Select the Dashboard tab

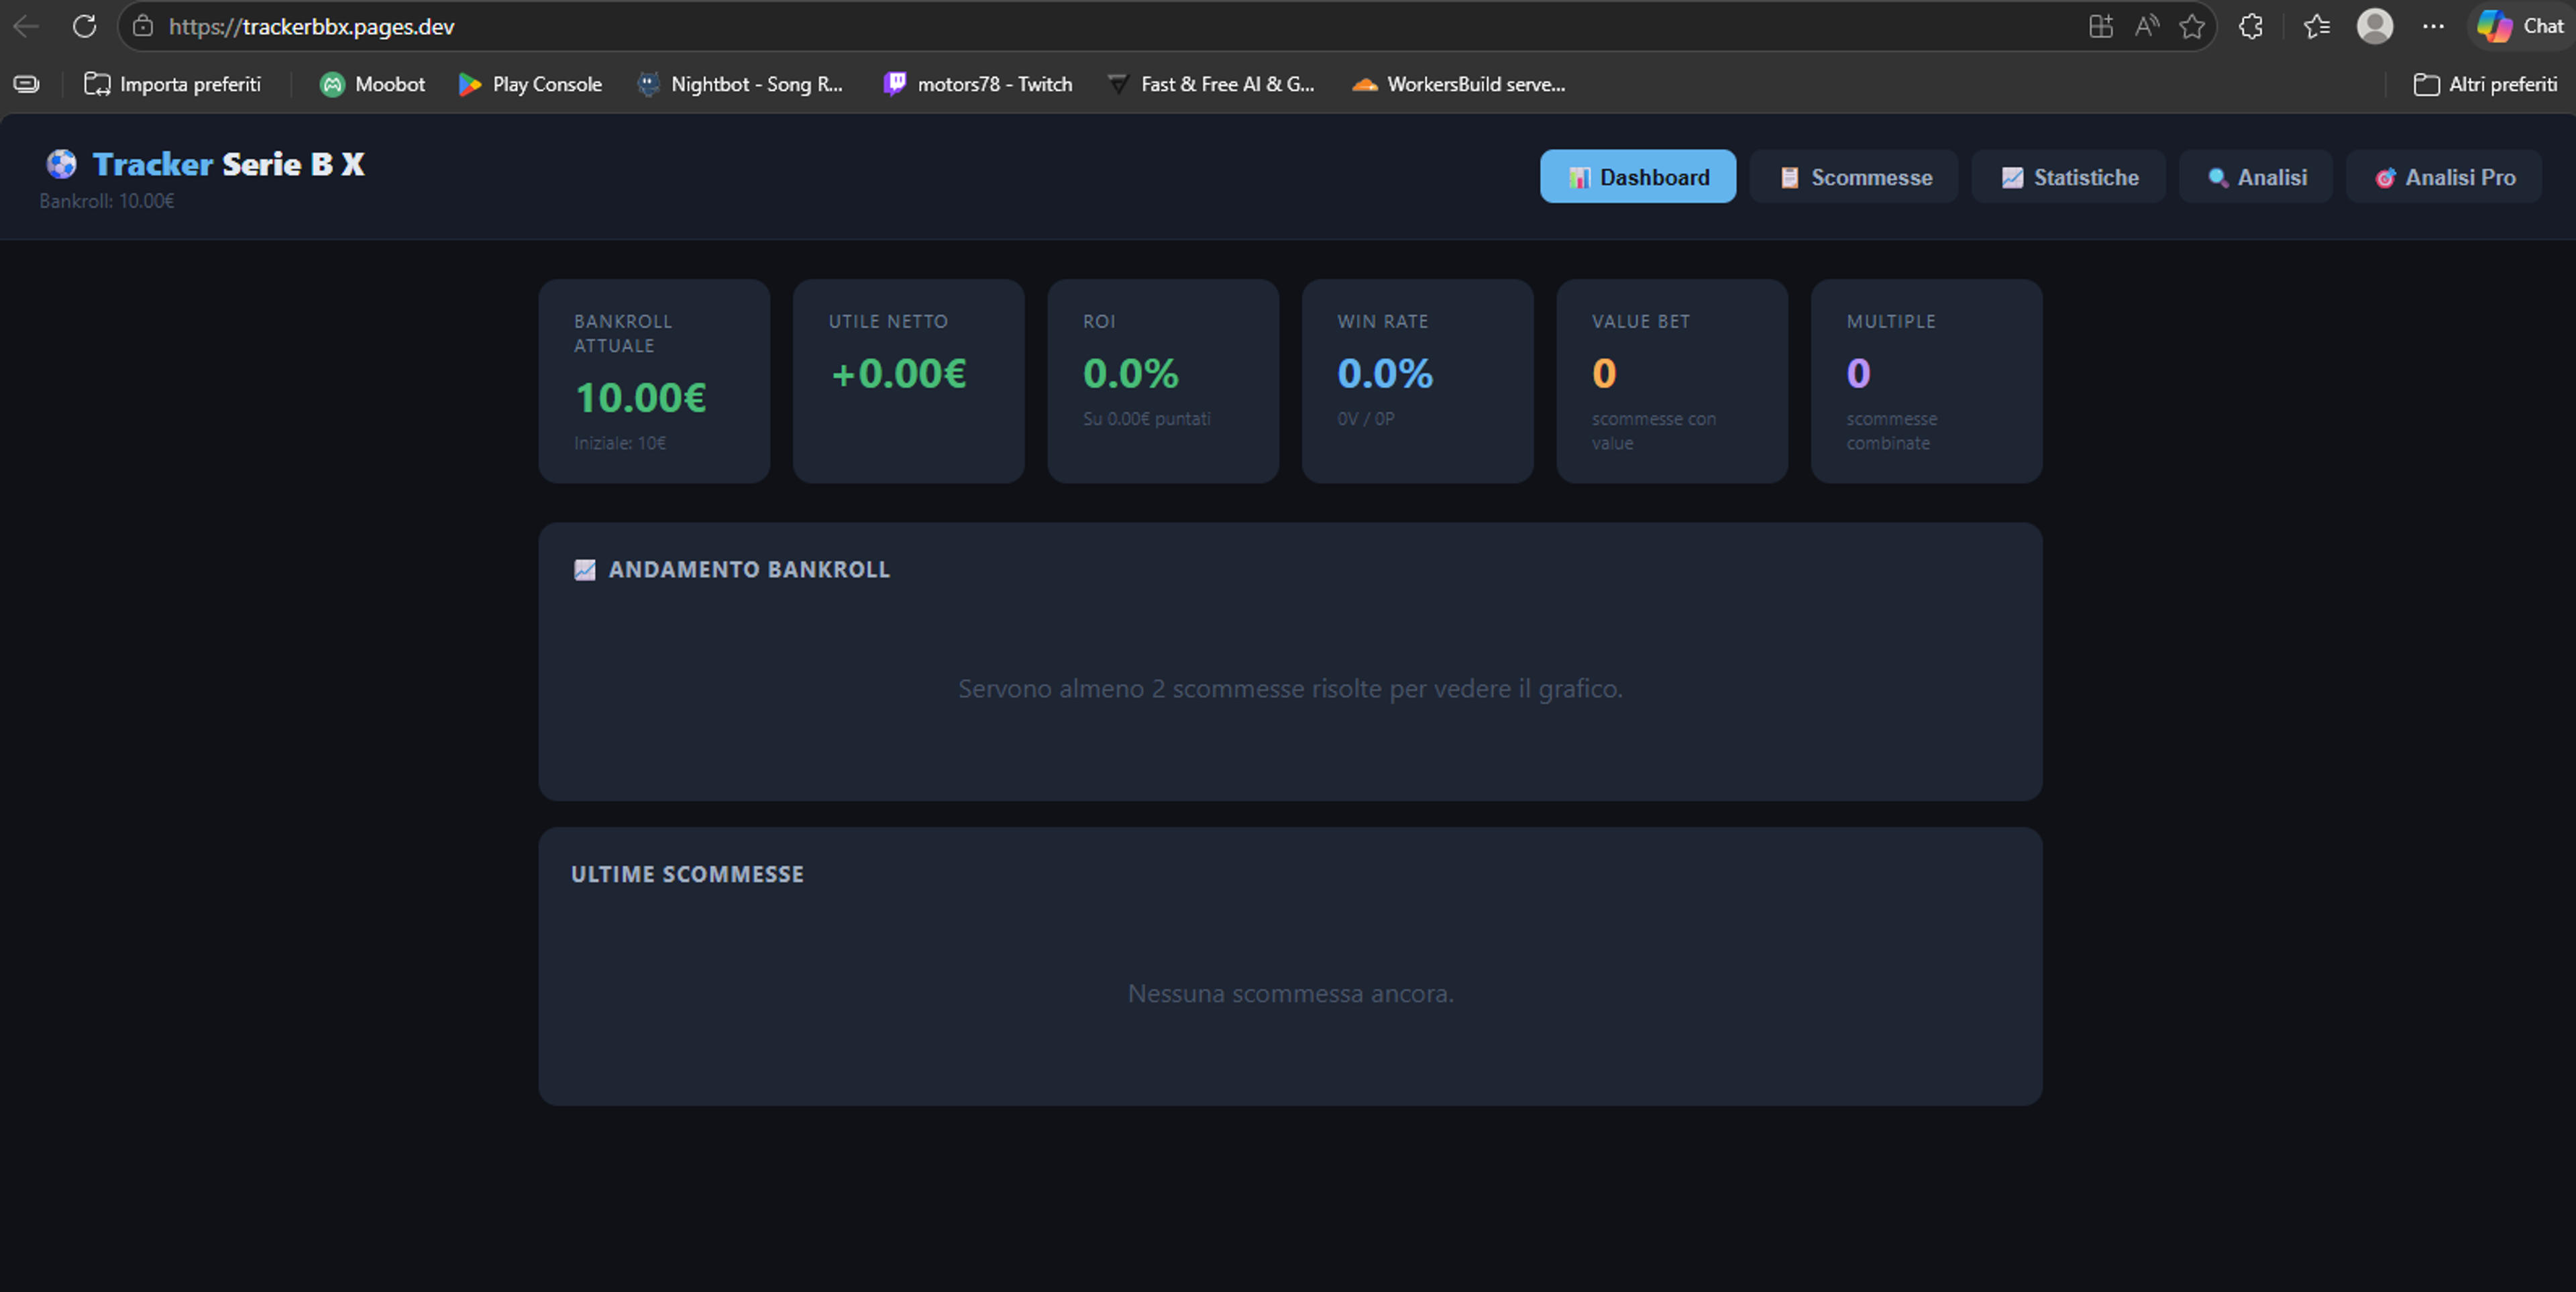coord(1638,177)
